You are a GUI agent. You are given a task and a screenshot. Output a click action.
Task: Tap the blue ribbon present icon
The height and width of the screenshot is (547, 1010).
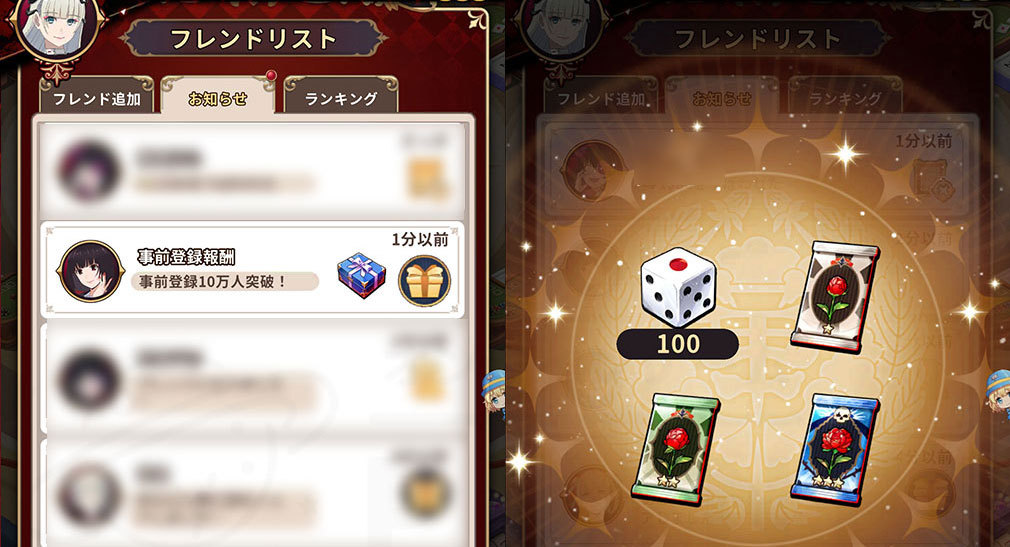[362, 275]
